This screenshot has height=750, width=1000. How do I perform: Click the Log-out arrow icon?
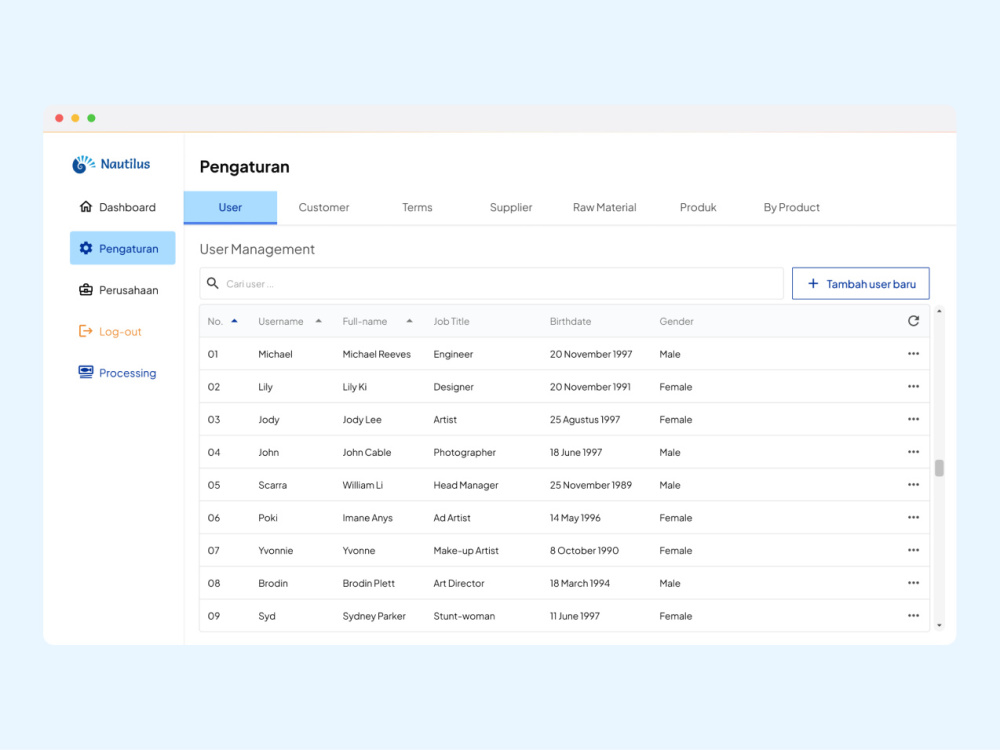85,331
